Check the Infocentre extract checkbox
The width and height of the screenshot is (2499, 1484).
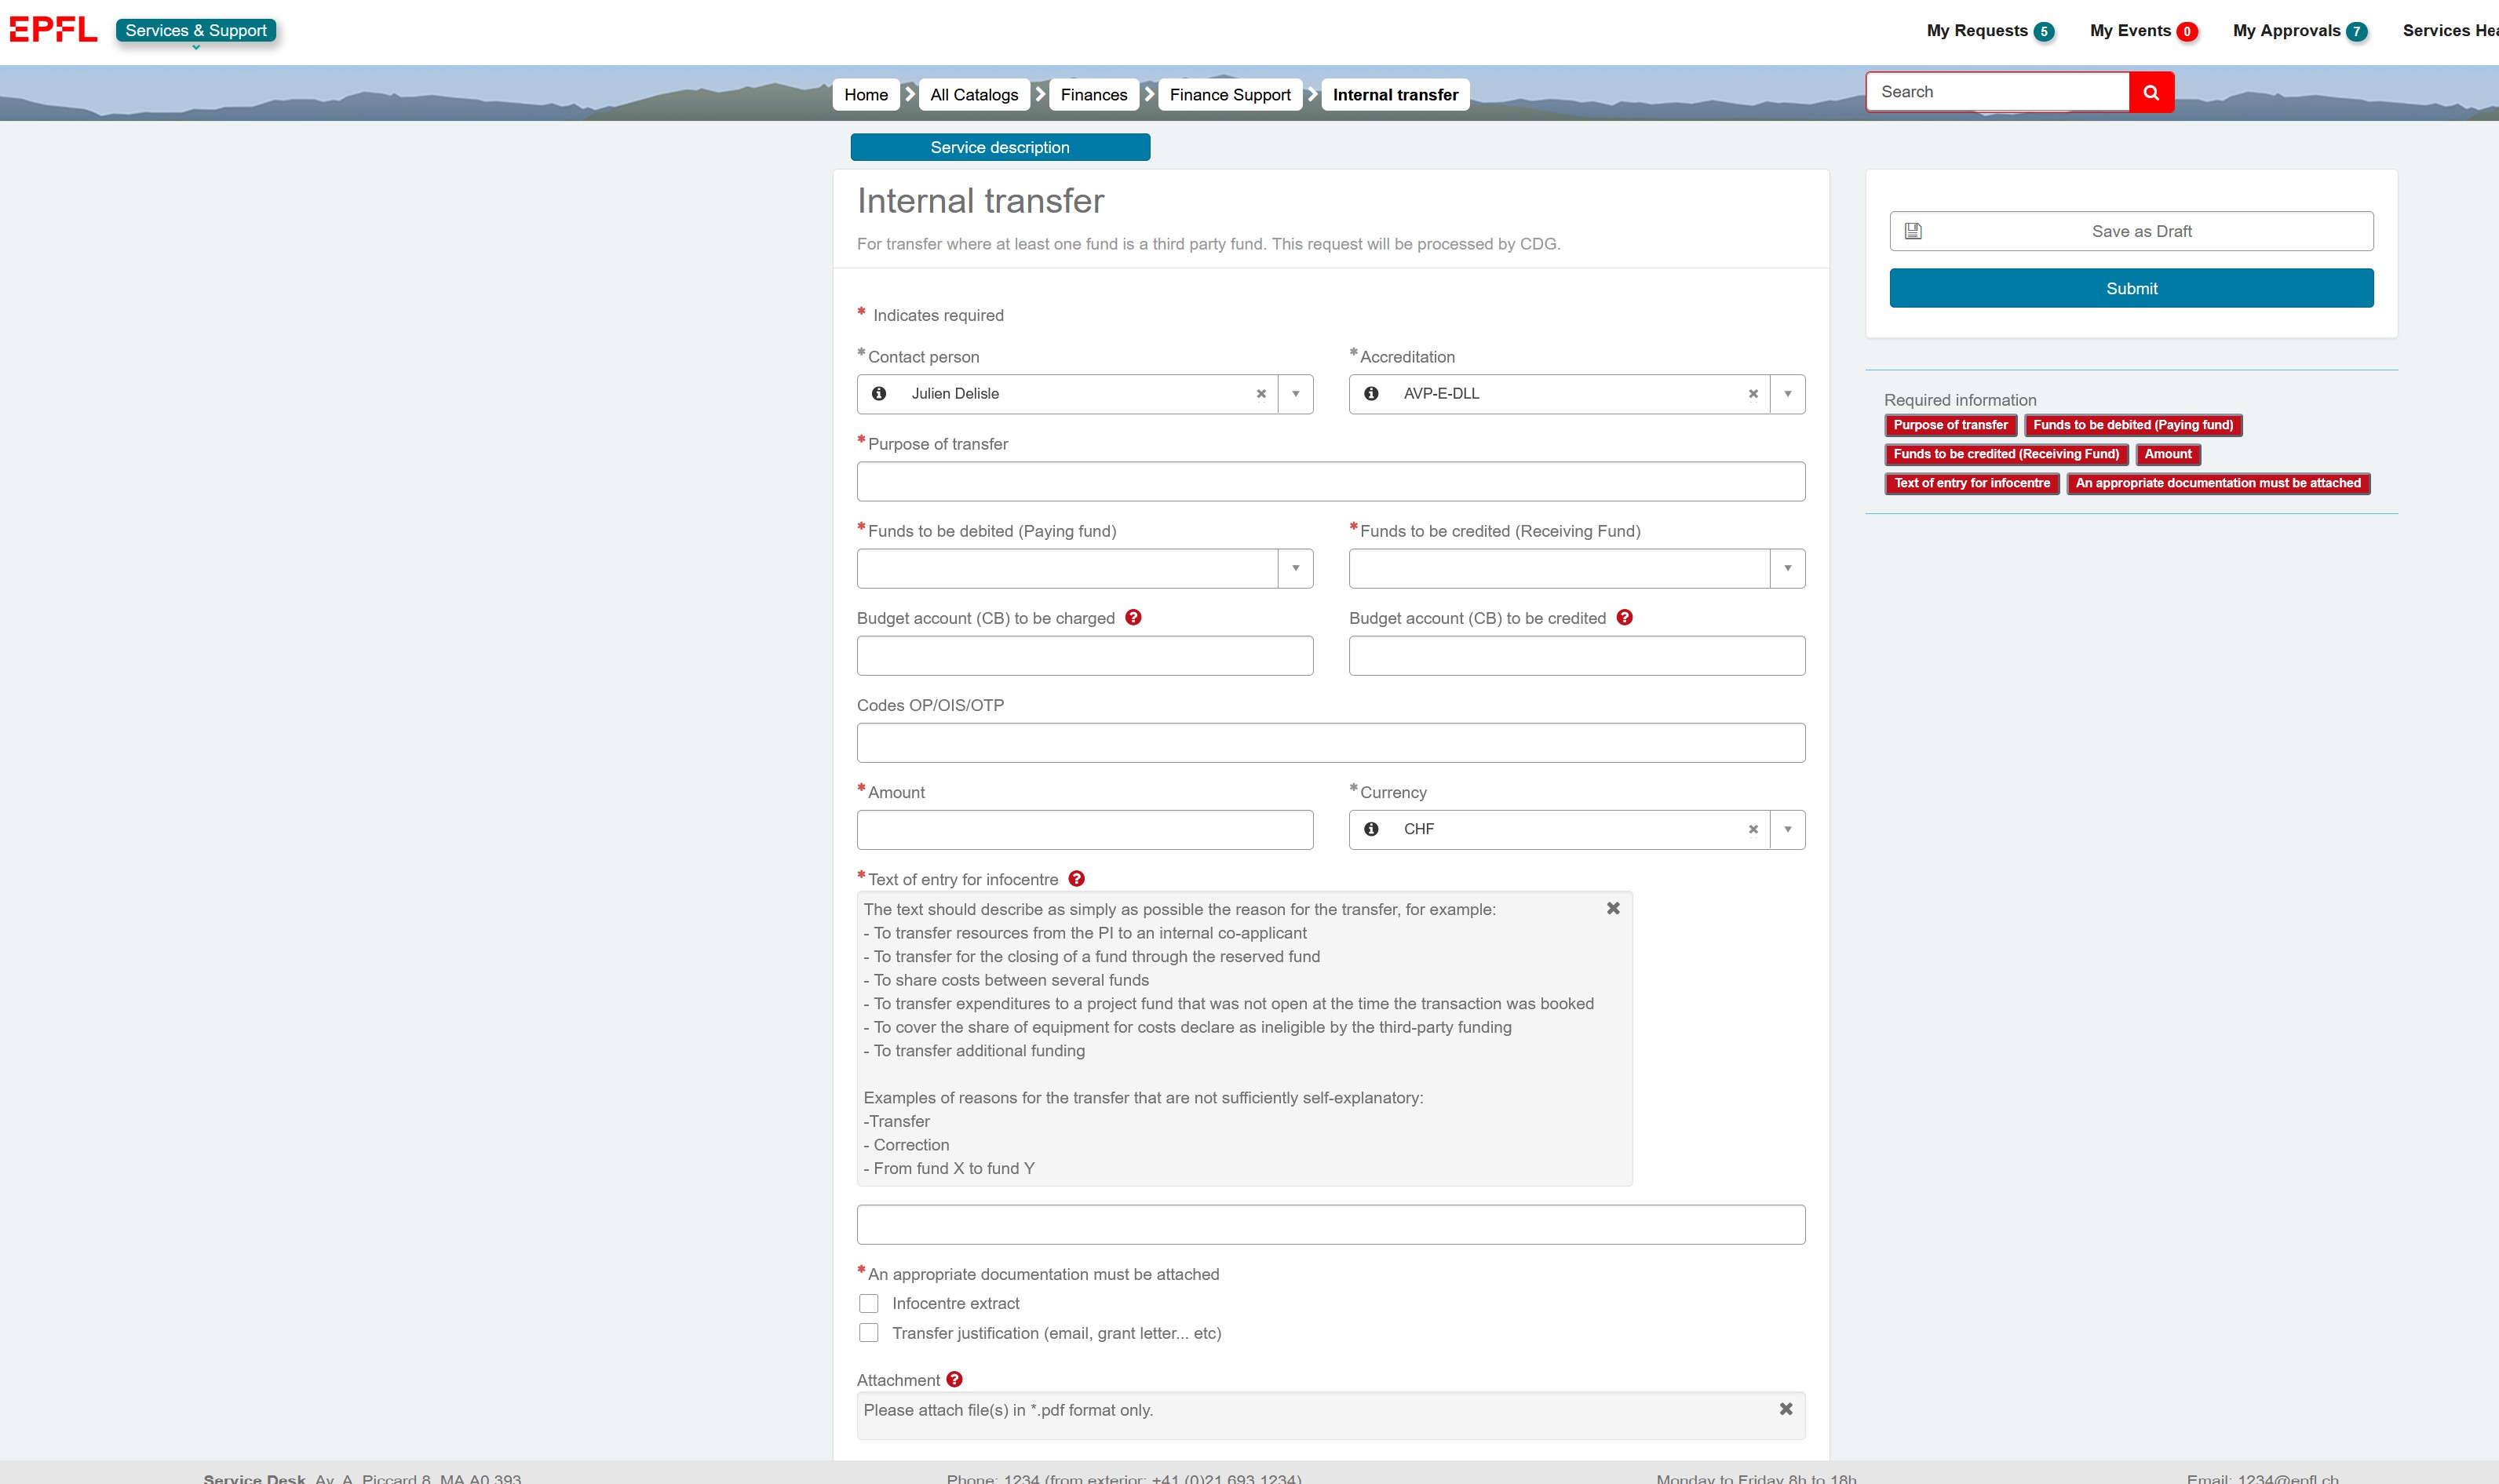tap(869, 1304)
